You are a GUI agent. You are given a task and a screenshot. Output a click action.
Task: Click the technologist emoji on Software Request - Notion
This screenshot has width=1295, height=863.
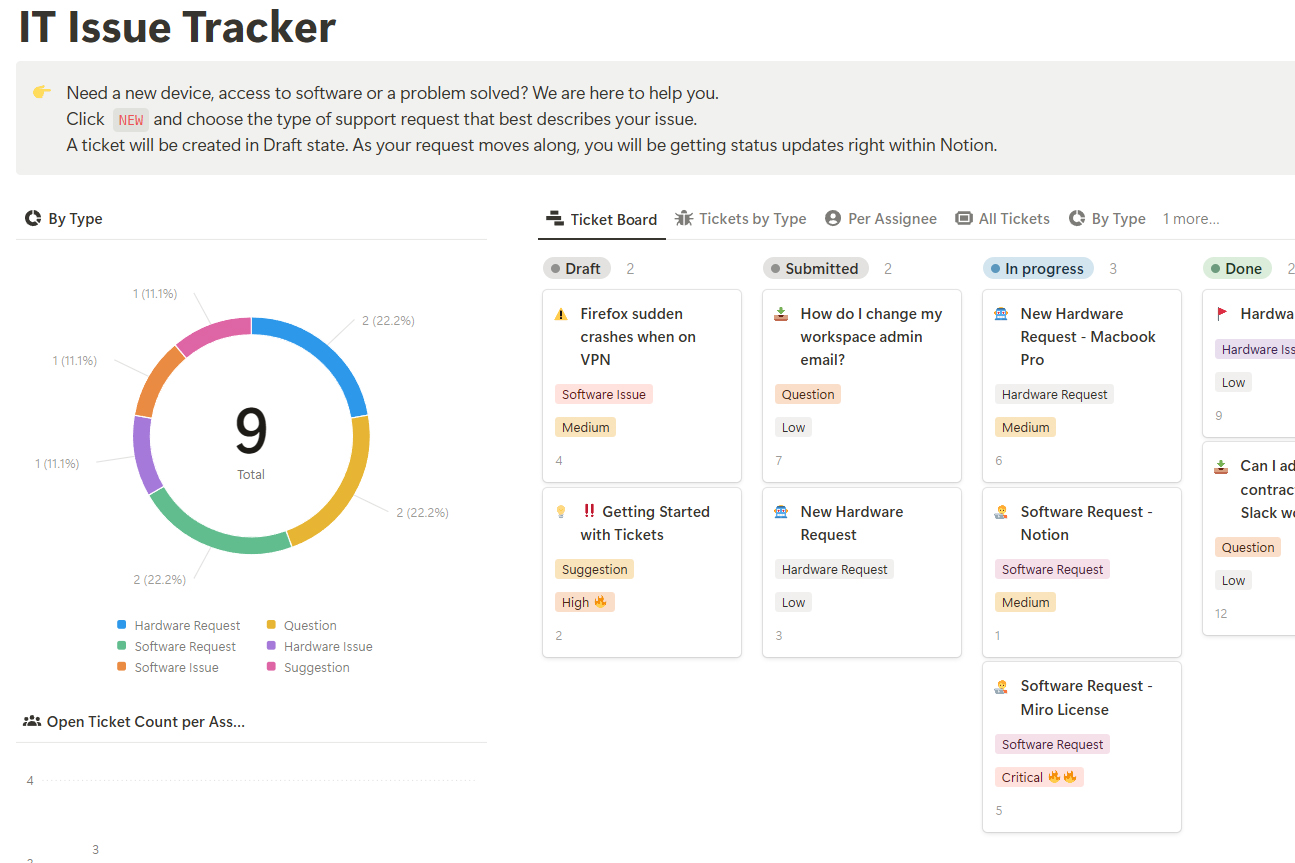point(1001,511)
